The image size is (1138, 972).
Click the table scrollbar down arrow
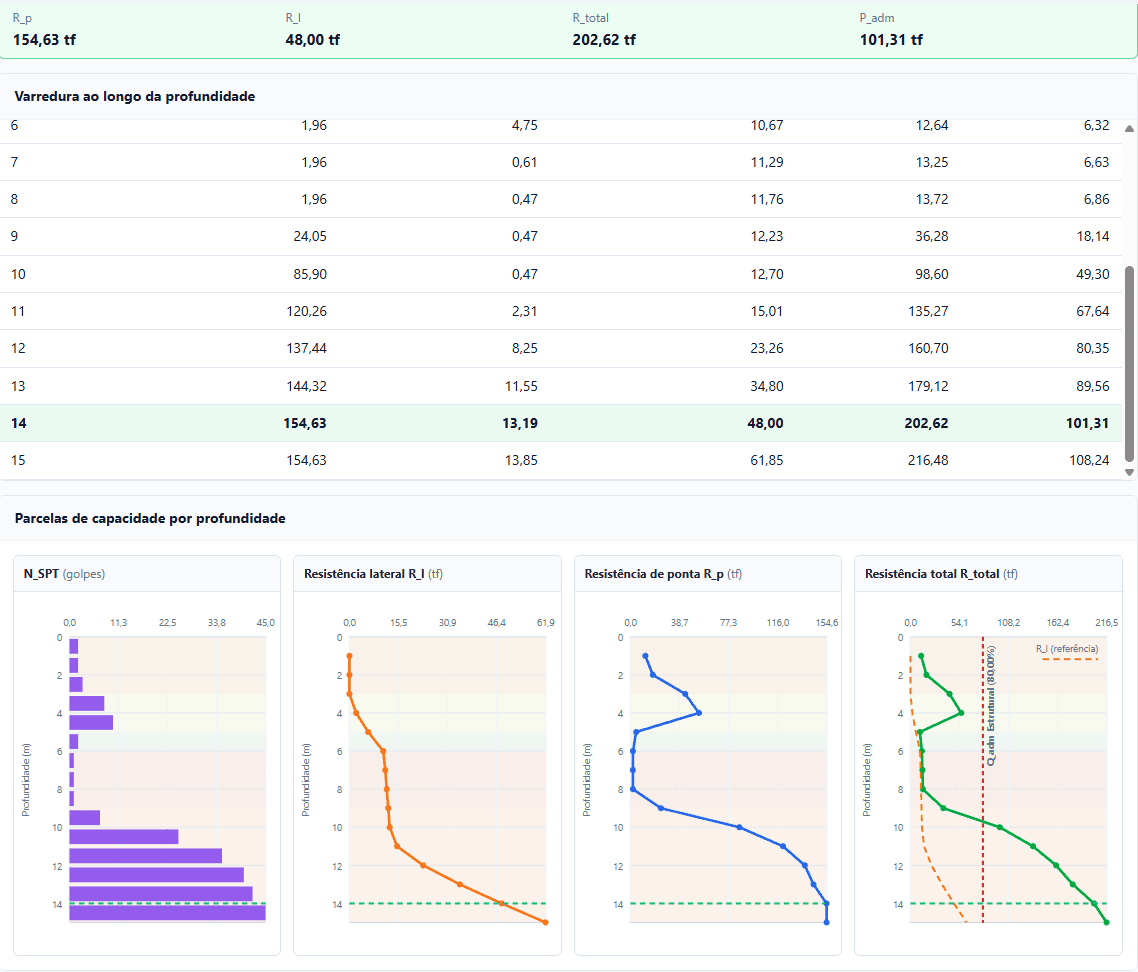[1129, 472]
